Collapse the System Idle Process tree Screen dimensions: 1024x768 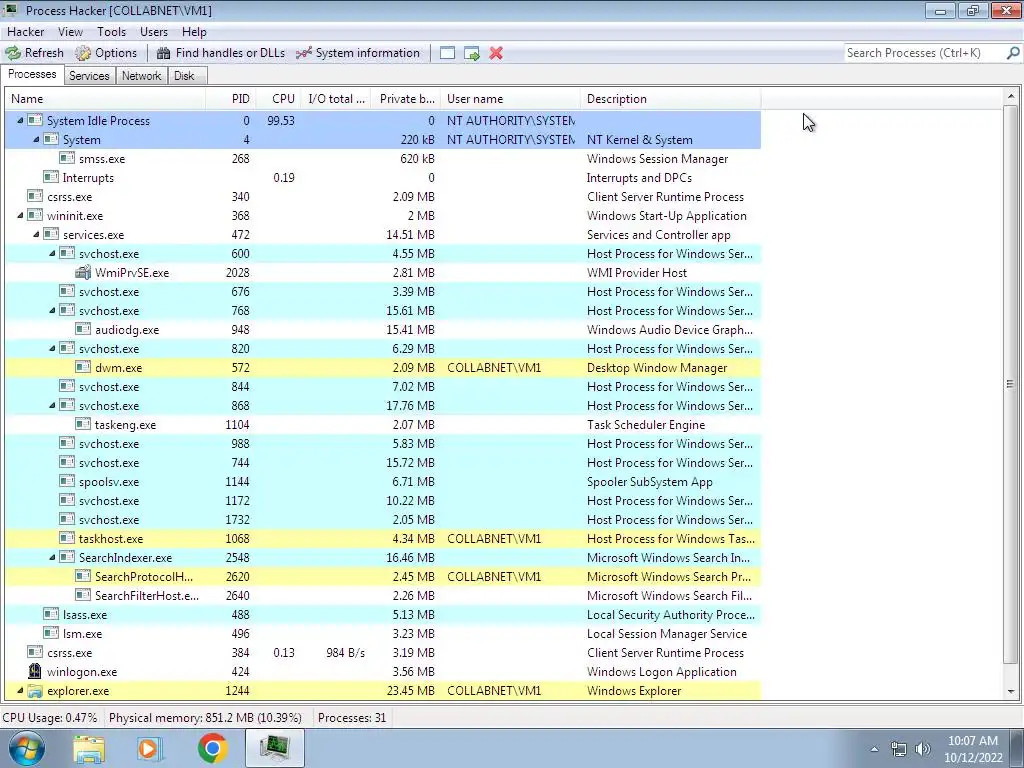click(20, 120)
